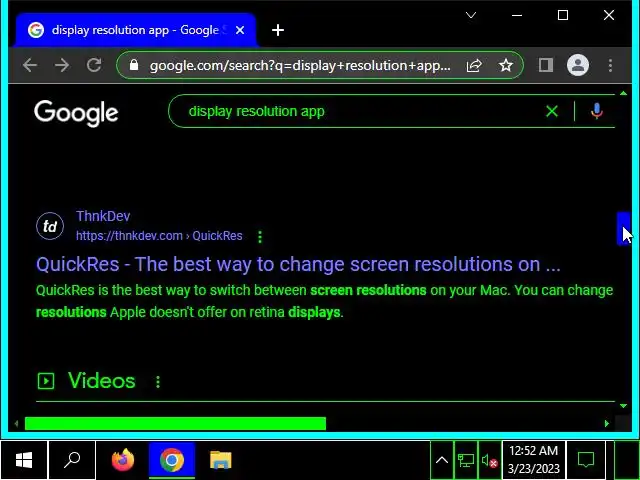Click the Google logo
The height and width of the screenshot is (480, 640).
pyautogui.click(x=76, y=113)
